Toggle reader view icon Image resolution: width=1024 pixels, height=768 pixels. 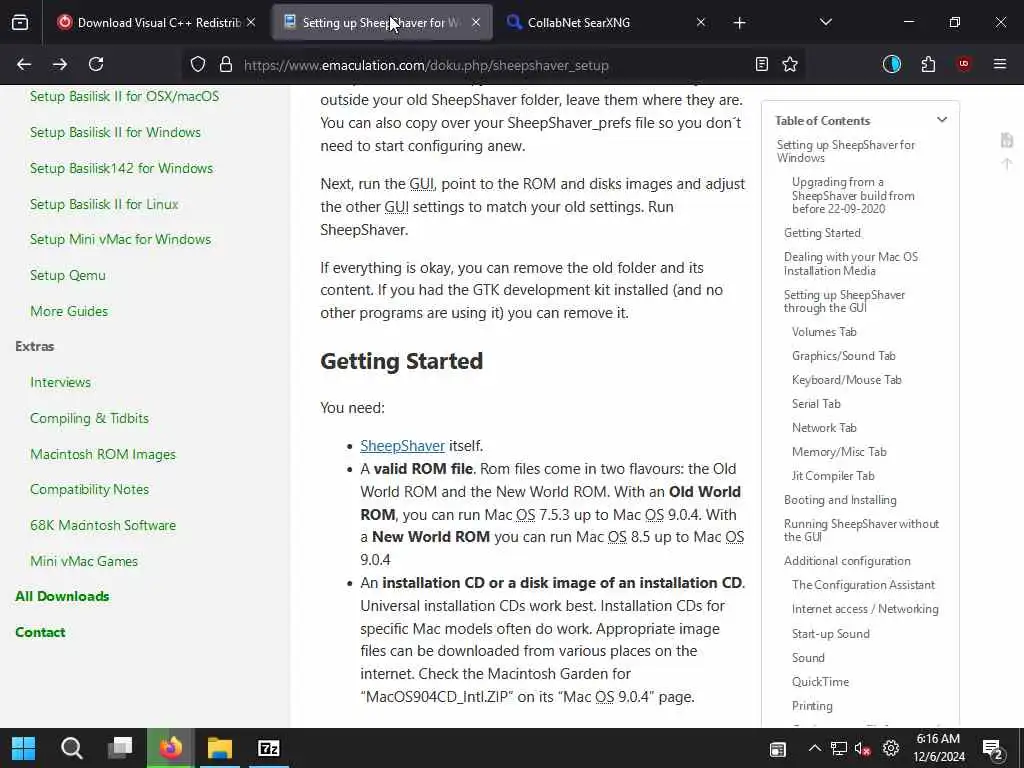tap(761, 64)
